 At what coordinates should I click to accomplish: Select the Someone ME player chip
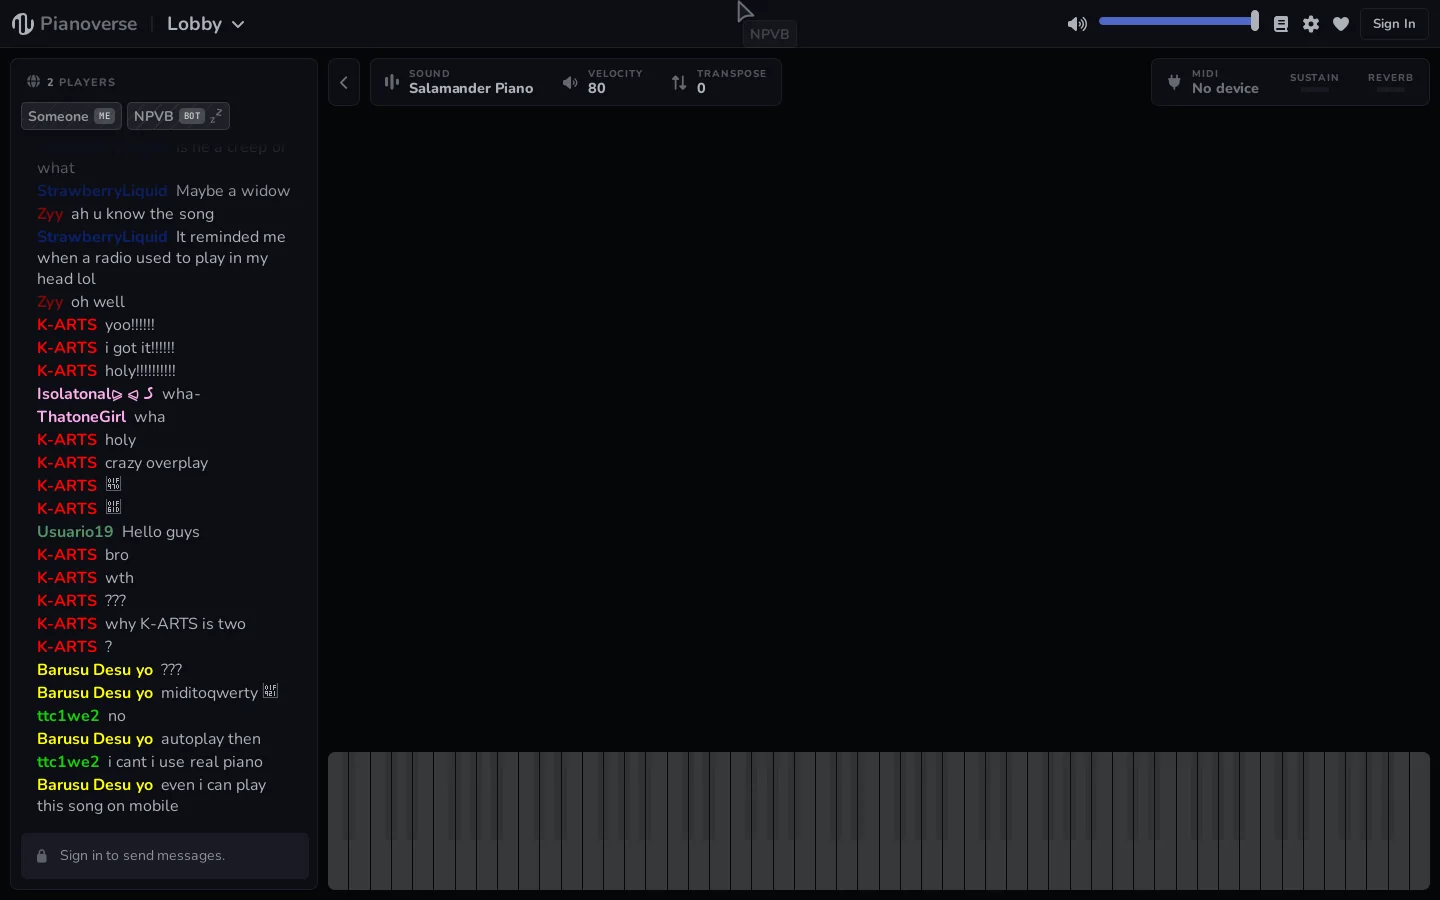tap(71, 116)
